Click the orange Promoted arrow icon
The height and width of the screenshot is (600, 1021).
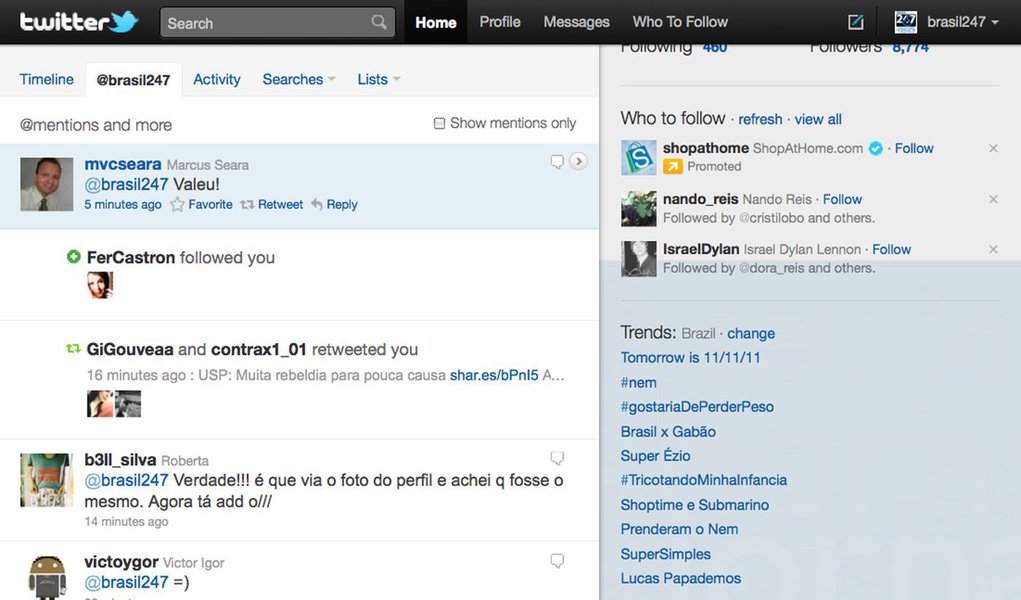(673, 167)
